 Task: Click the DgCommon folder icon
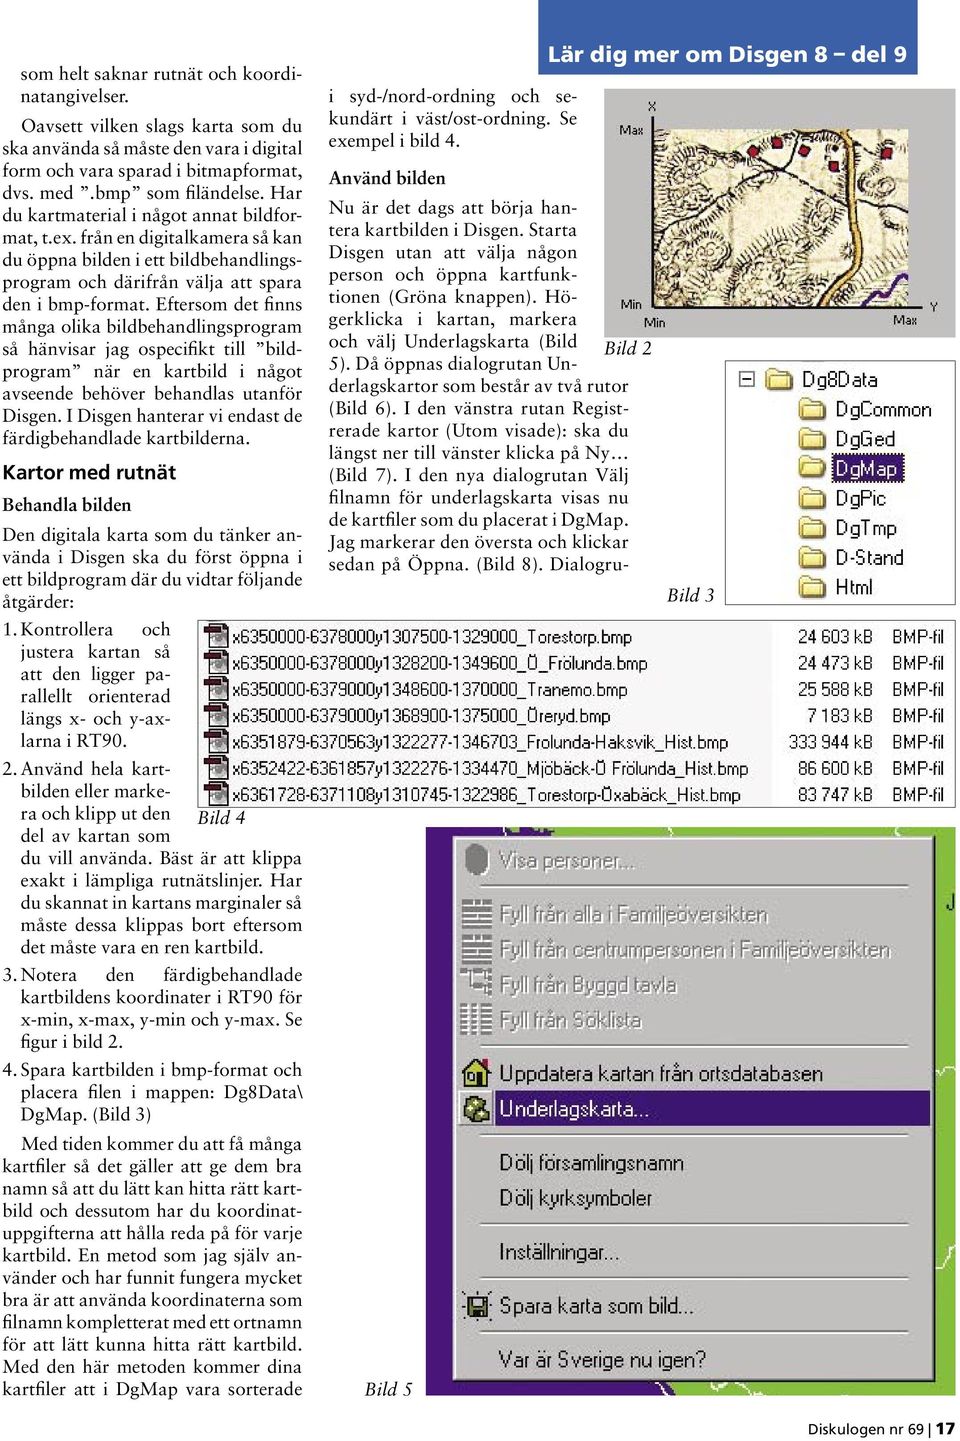click(x=812, y=409)
